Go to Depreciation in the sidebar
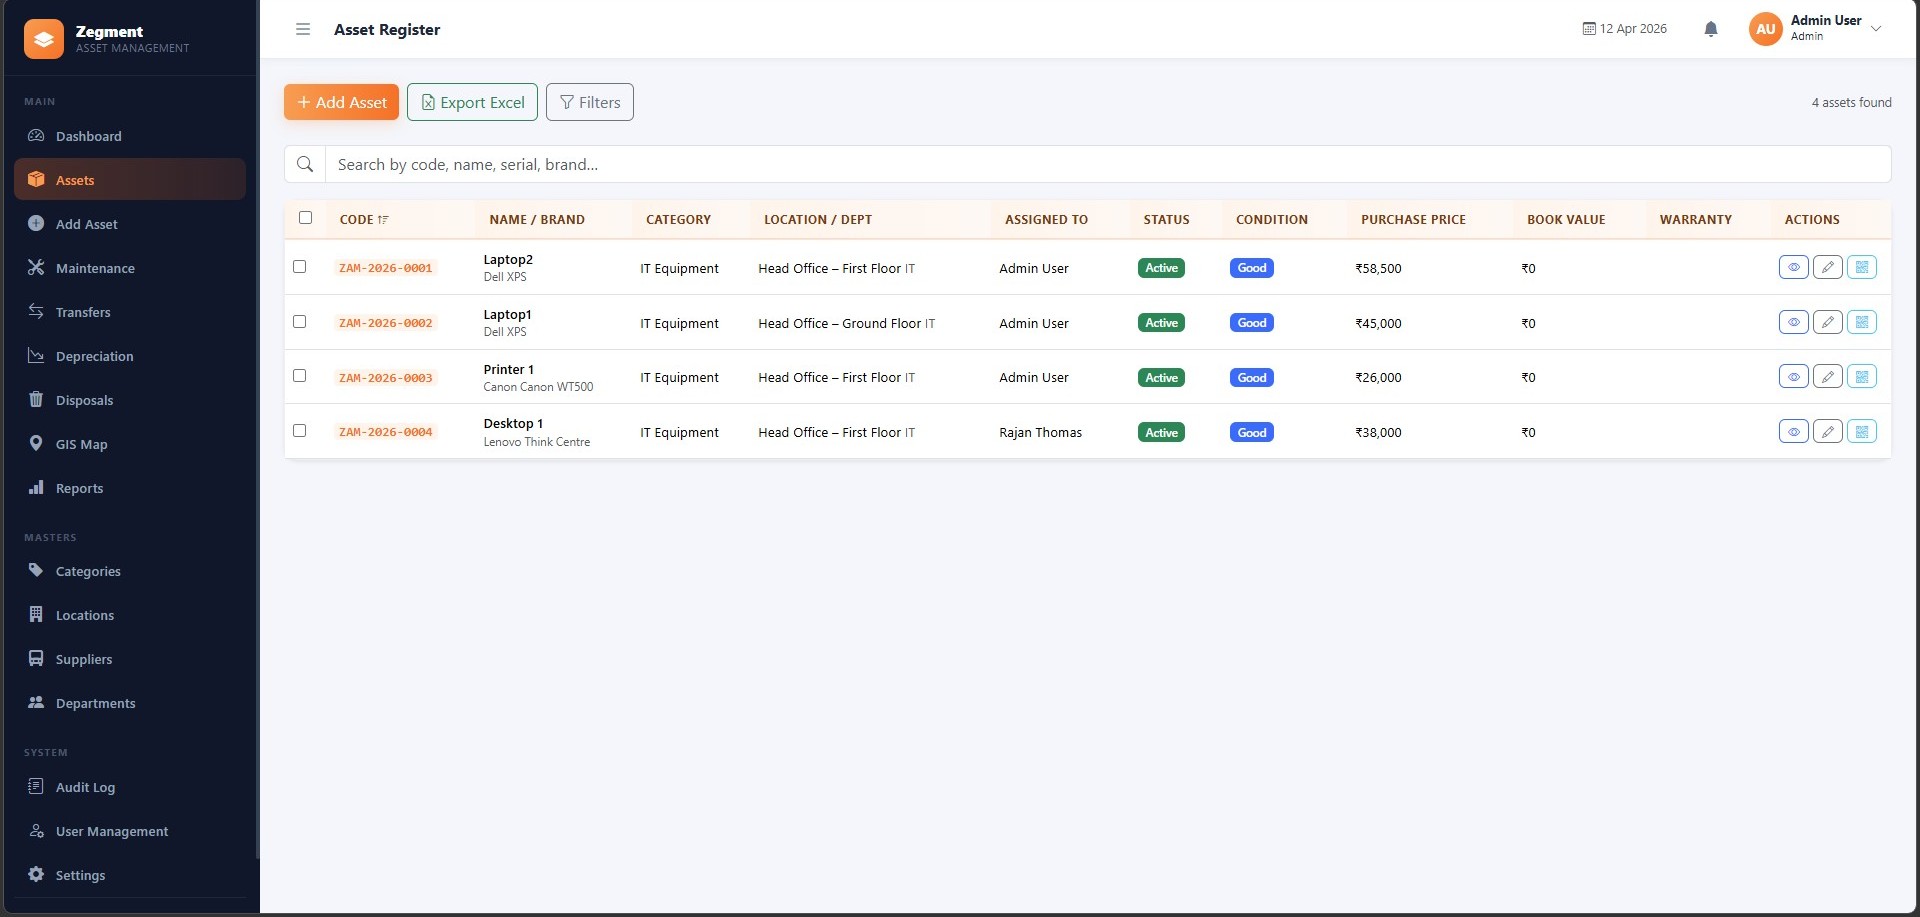Screen dimensions: 1920x917 pyautogui.click(x=94, y=356)
